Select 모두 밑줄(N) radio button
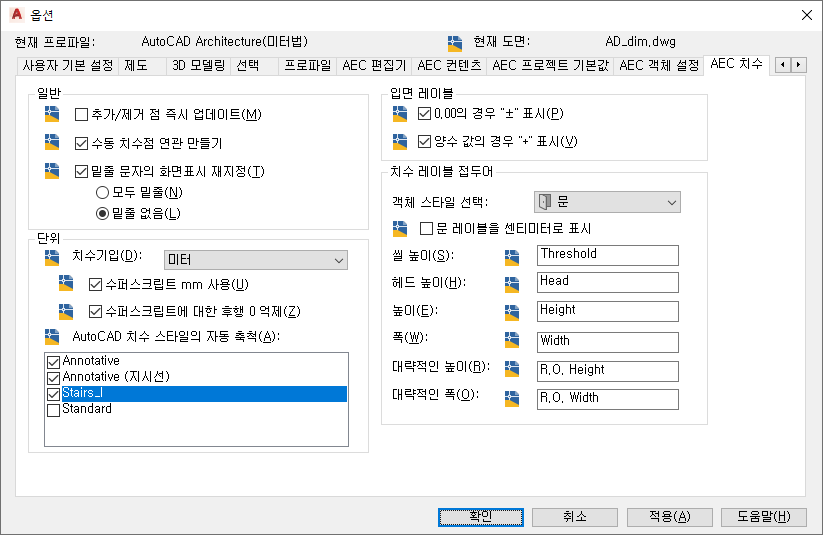Viewport: 823px width, 535px height. (x=102, y=193)
